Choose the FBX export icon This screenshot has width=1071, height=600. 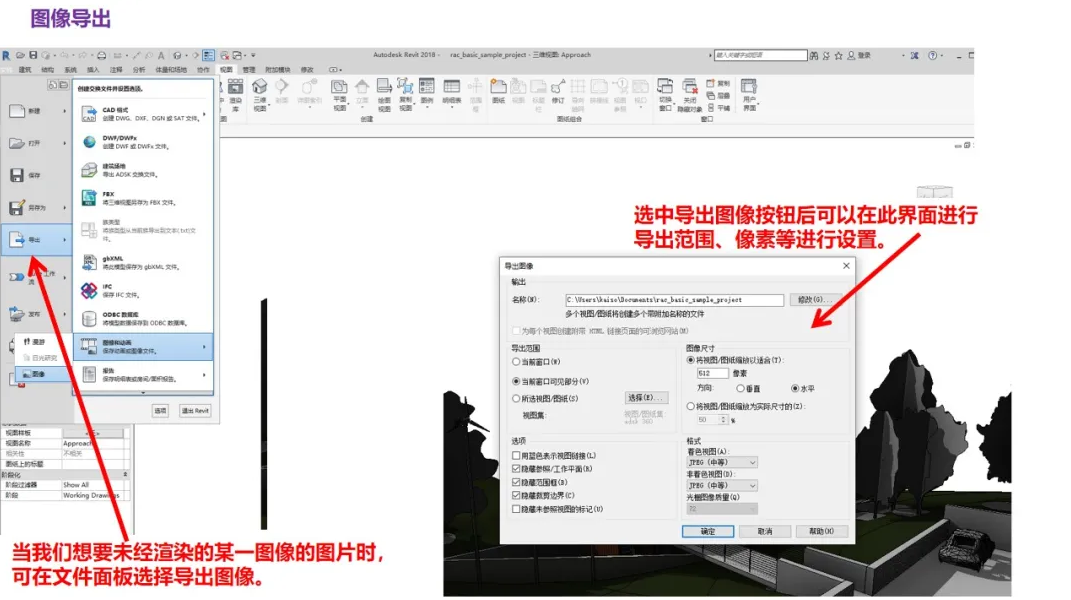point(87,197)
